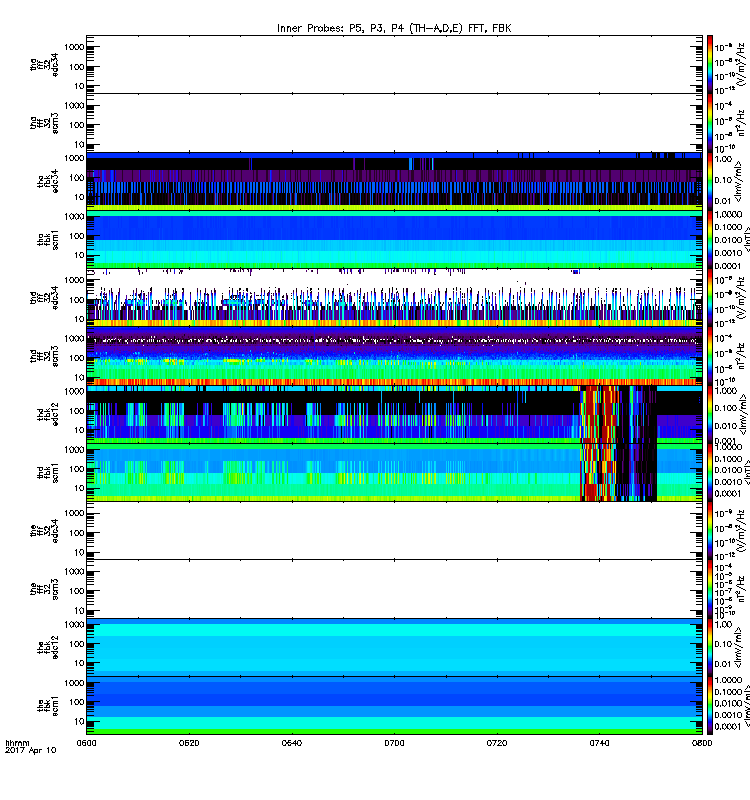
Task: Click the 0700 time tick label
Action: 394,743
